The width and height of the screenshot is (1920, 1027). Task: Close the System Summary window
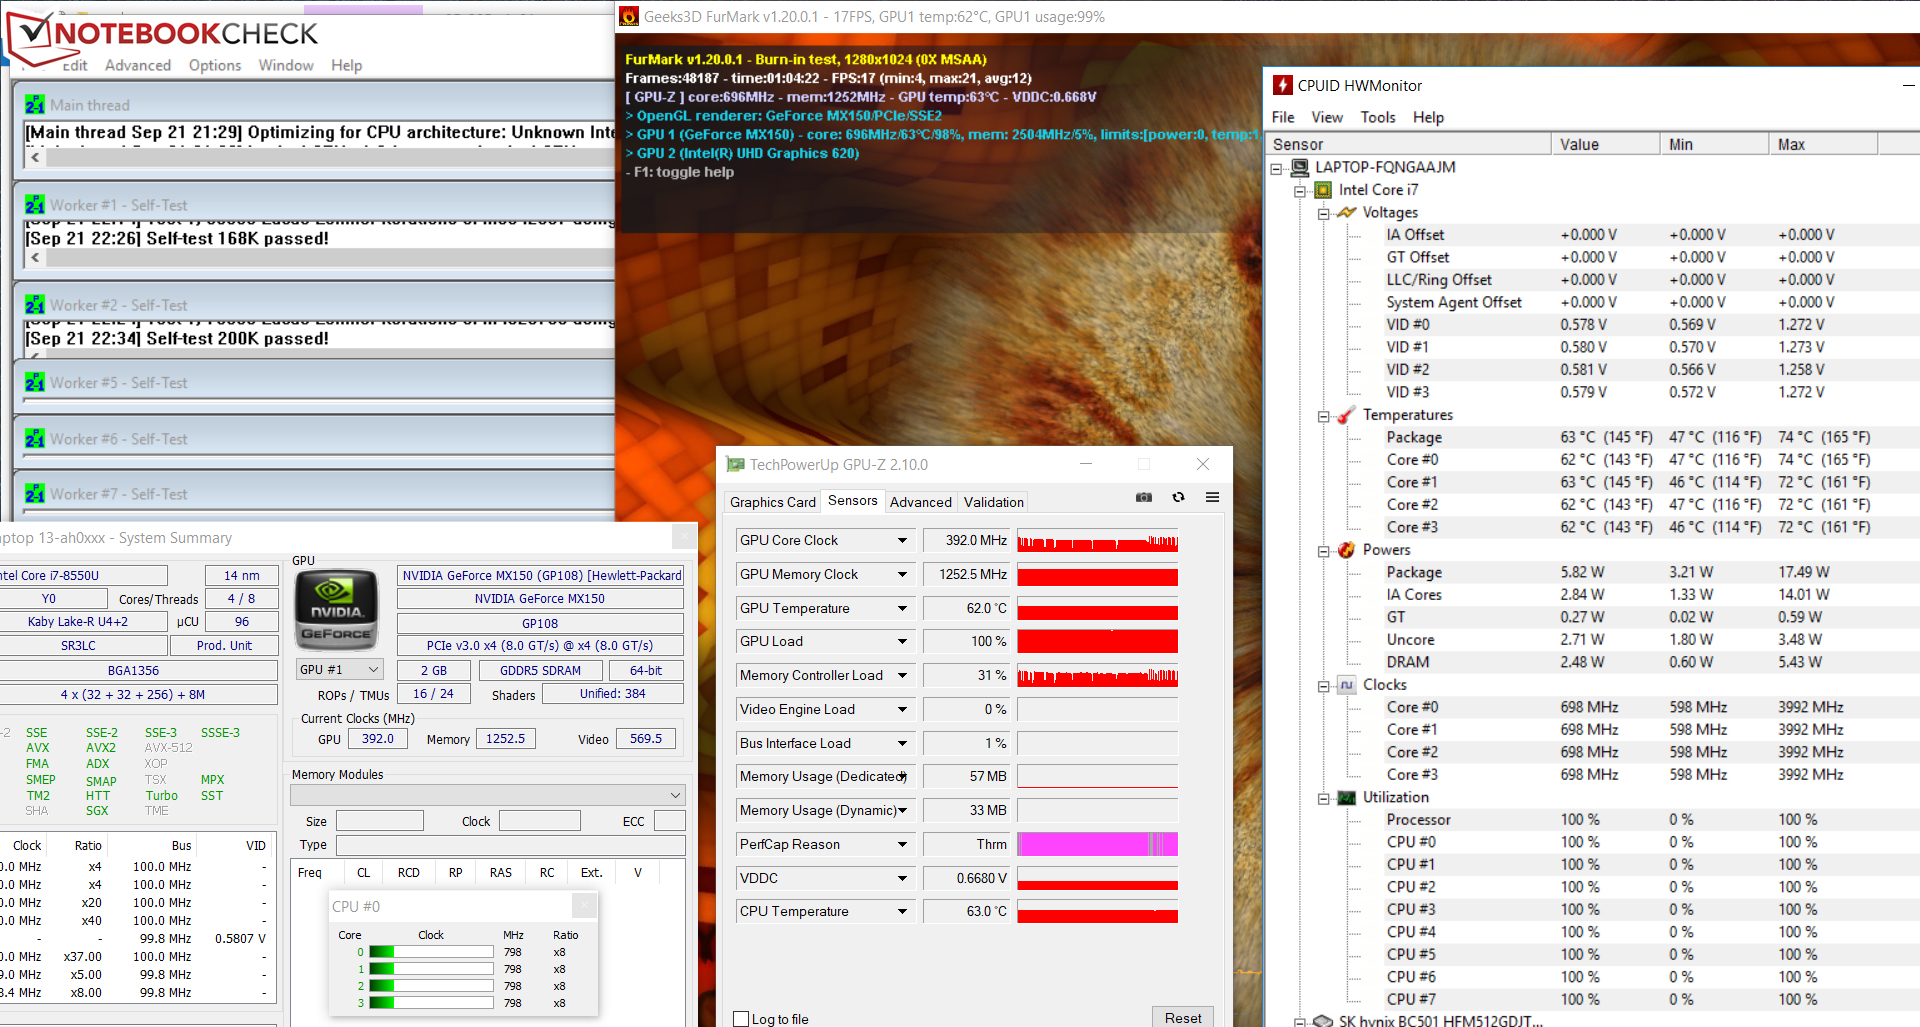click(x=684, y=537)
